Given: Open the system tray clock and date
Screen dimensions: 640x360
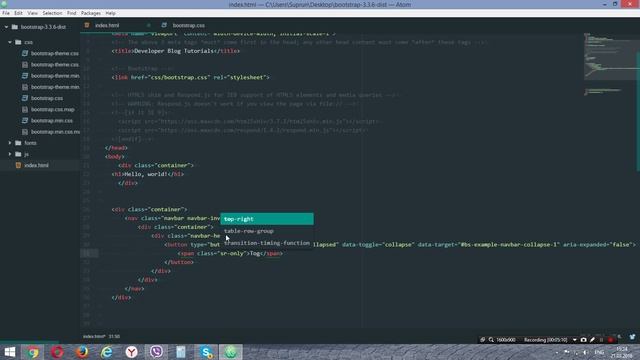Looking at the screenshot, I should pyautogui.click(x=622, y=352).
